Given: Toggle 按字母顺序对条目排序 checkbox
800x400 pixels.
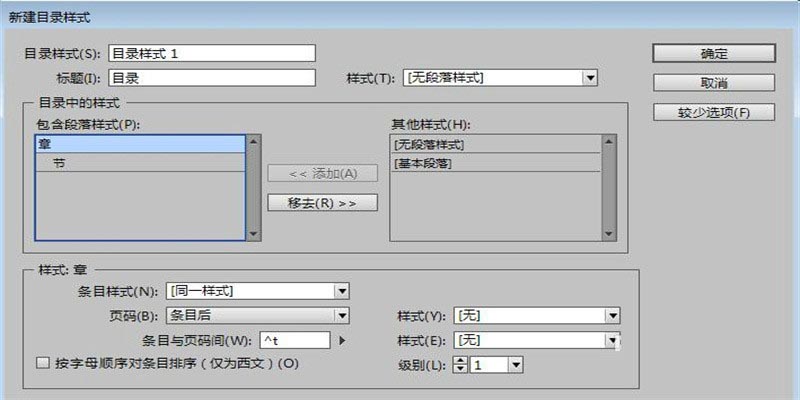Looking at the screenshot, I should (x=43, y=363).
